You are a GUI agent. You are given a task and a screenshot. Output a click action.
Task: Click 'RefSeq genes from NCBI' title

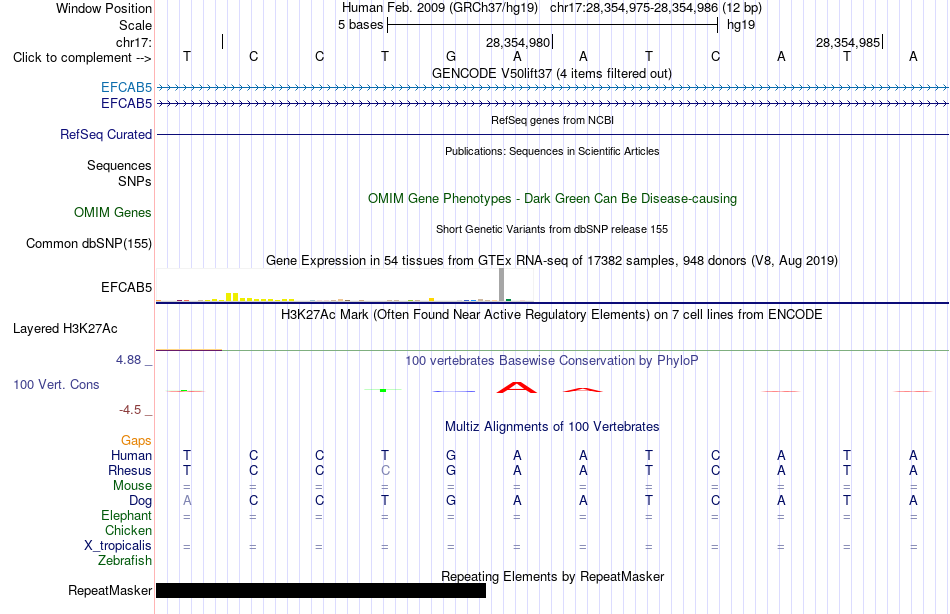point(552,120)
